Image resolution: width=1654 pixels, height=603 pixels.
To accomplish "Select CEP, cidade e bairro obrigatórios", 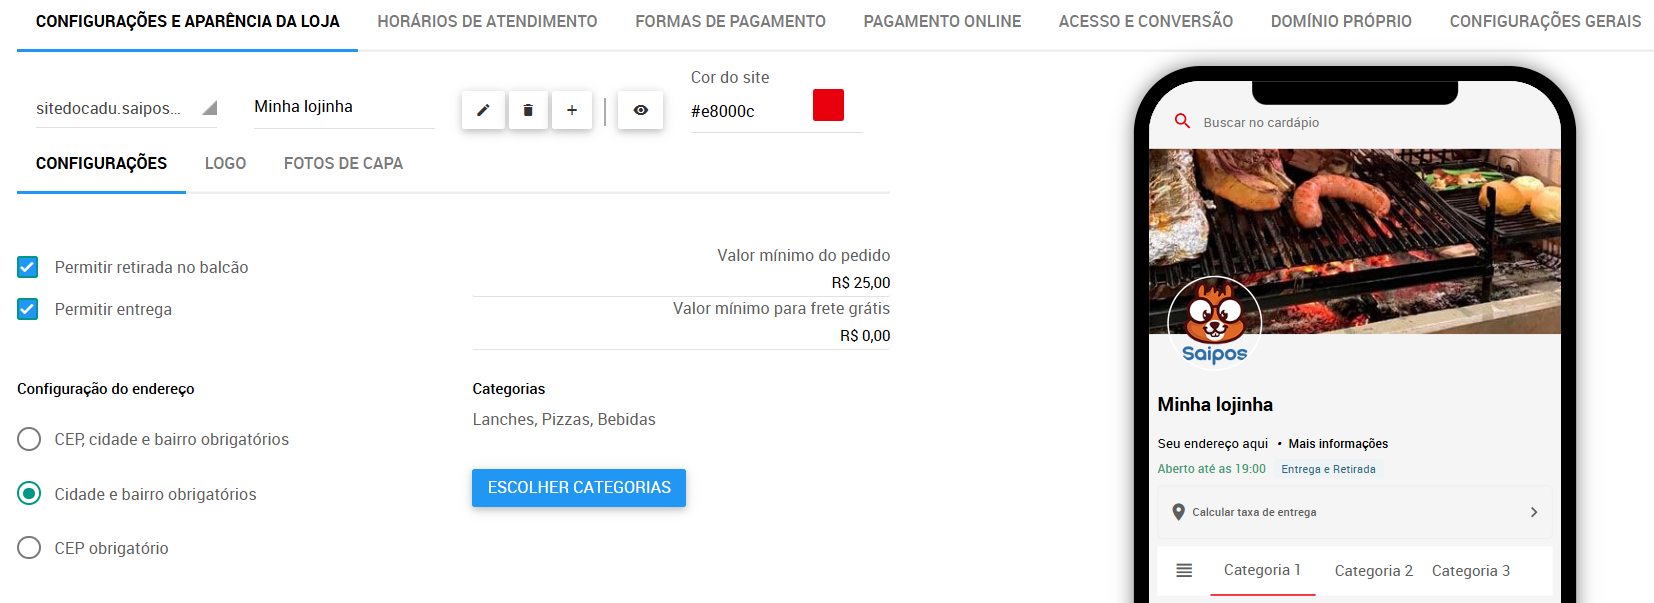I will coord(29,439).
